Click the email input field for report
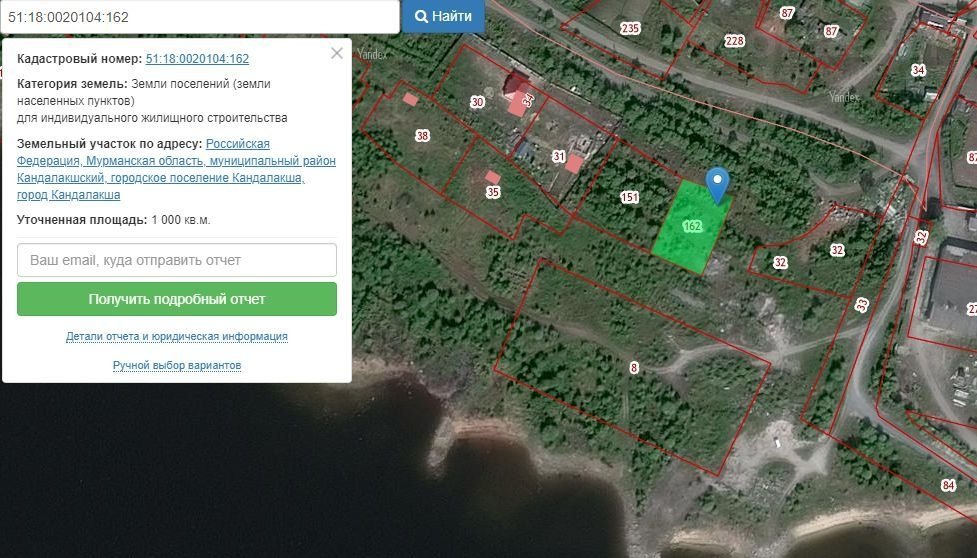The height and width of the screenshot is (558, 977). pyautogui.click(x=177, y=260)
